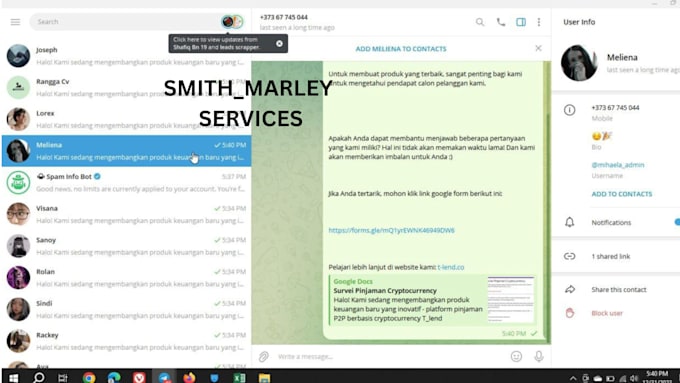
Task: Start a voice call with Meliena
Action: coord(501,22)
